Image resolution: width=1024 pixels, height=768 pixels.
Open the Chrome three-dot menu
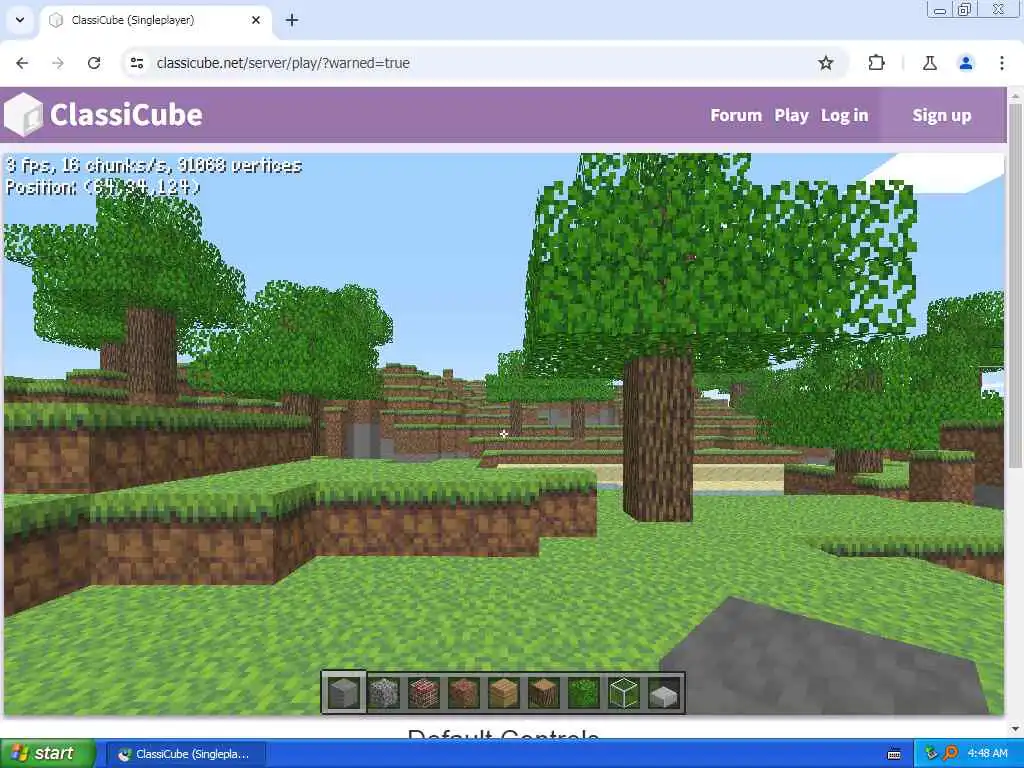[x=1002, y=63]
